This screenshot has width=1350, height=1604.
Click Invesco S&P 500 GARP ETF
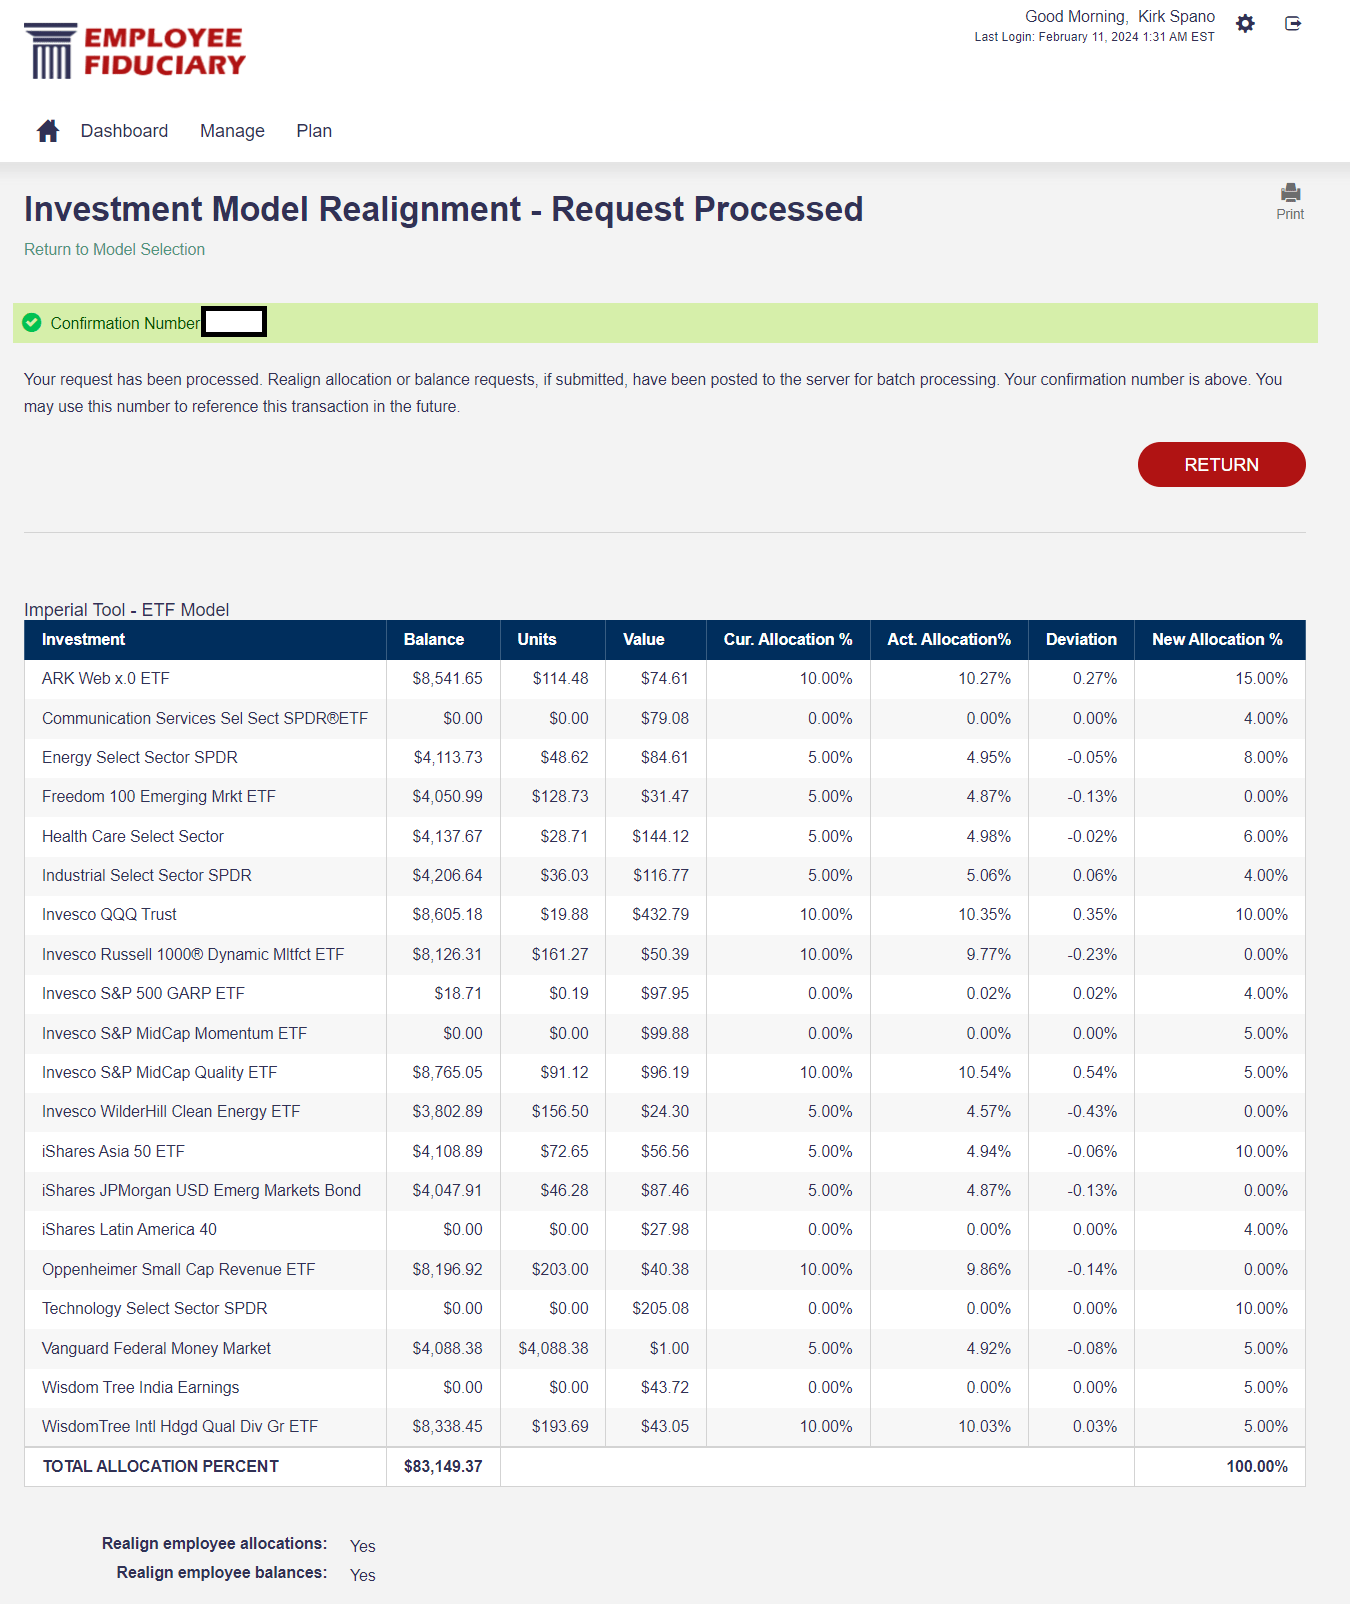[x=143, y=994]
